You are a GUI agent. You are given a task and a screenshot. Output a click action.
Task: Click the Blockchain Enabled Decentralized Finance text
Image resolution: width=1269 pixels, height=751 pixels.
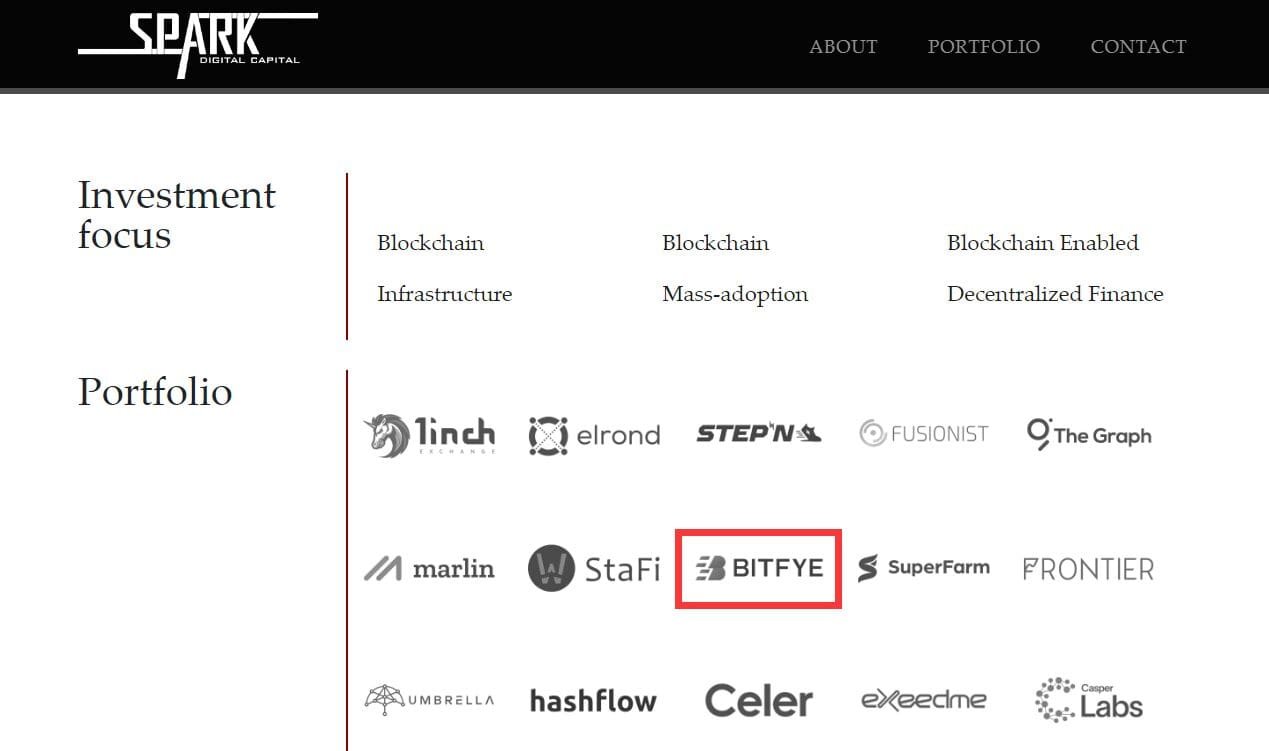click(x=1054, y=268)
